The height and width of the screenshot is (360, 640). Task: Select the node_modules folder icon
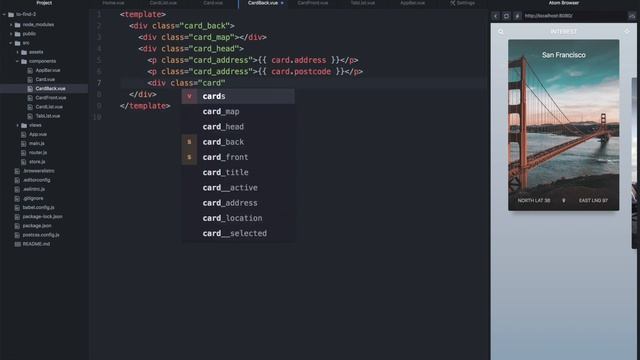(x=18, y=25)
